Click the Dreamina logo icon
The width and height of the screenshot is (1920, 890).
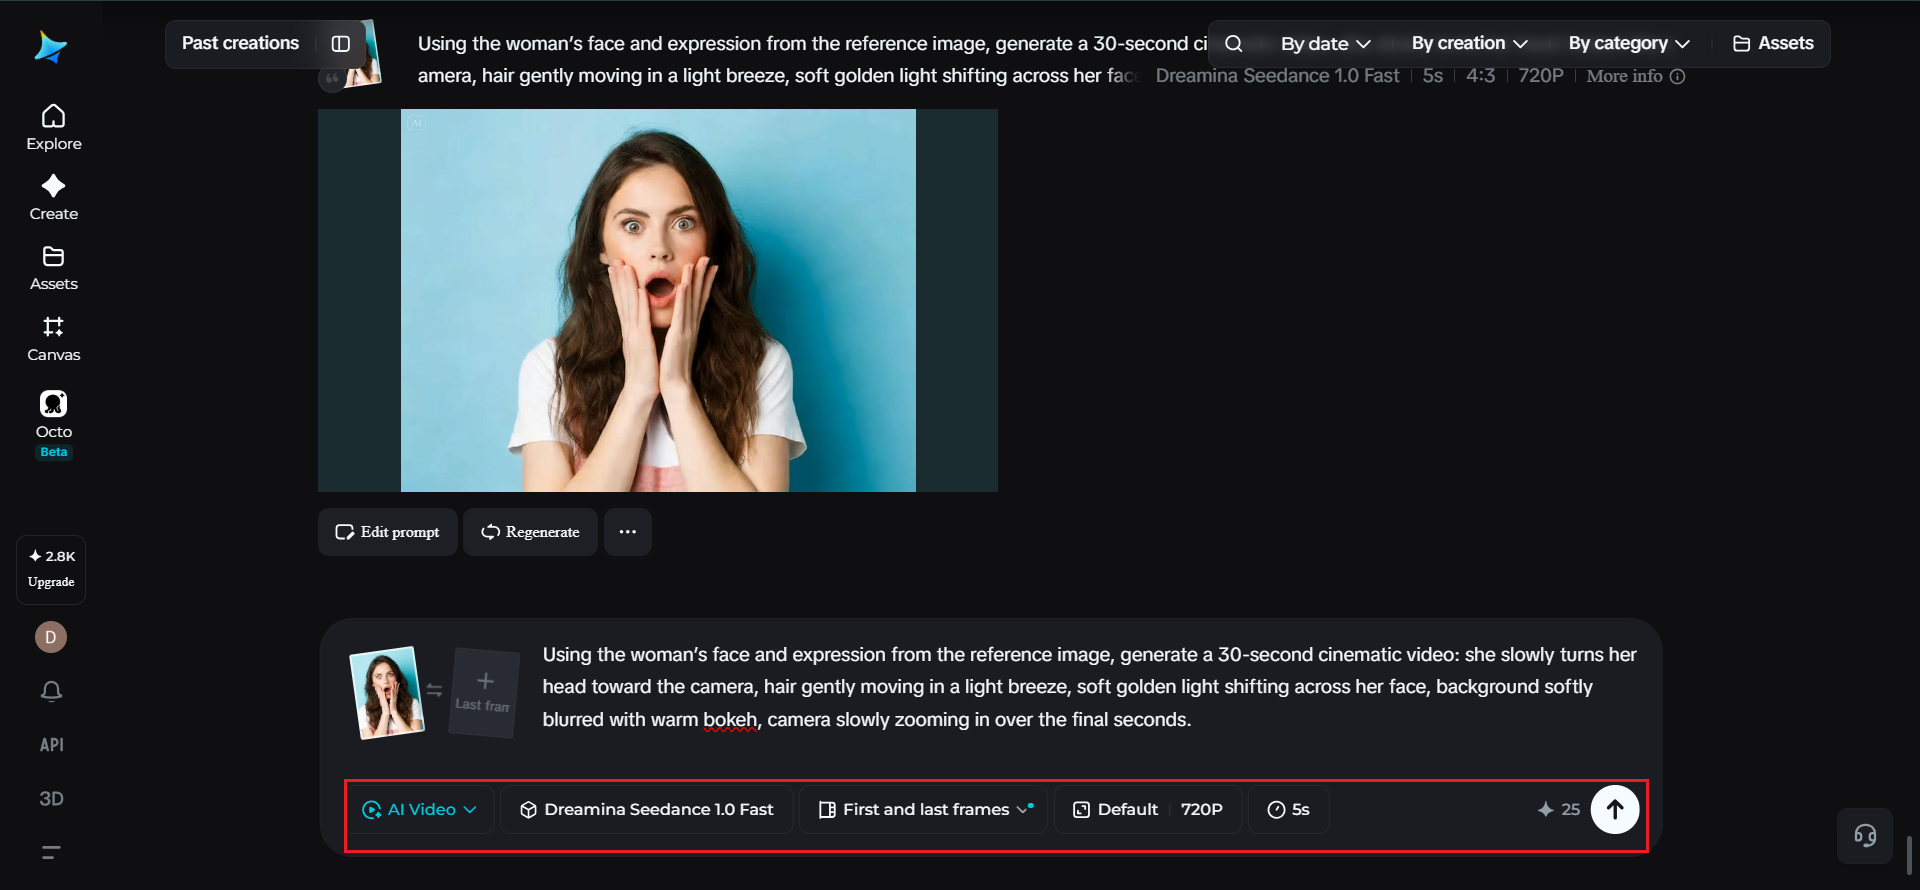pyautogui.click(x=50, y=46)
